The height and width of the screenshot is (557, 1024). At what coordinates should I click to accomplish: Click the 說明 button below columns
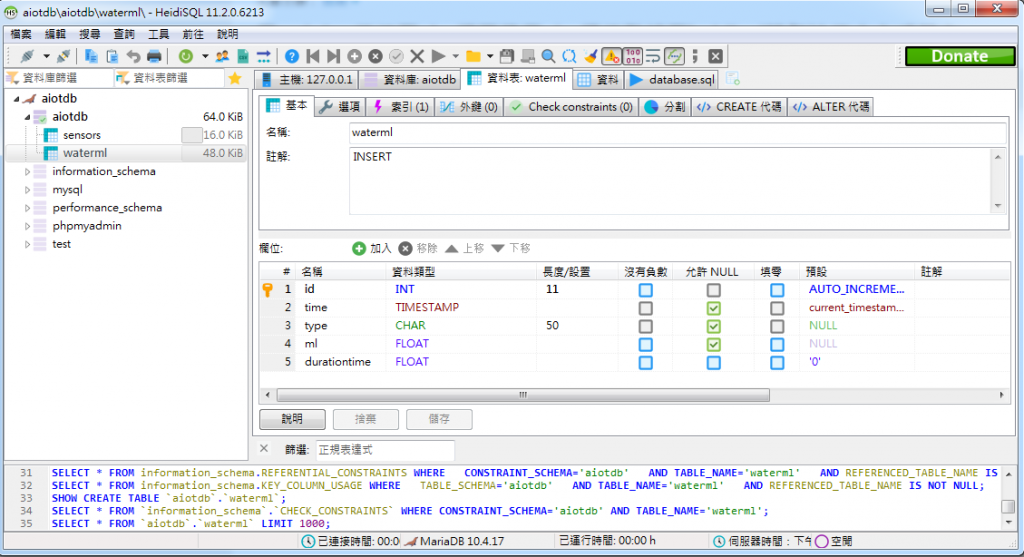point(292,419)
